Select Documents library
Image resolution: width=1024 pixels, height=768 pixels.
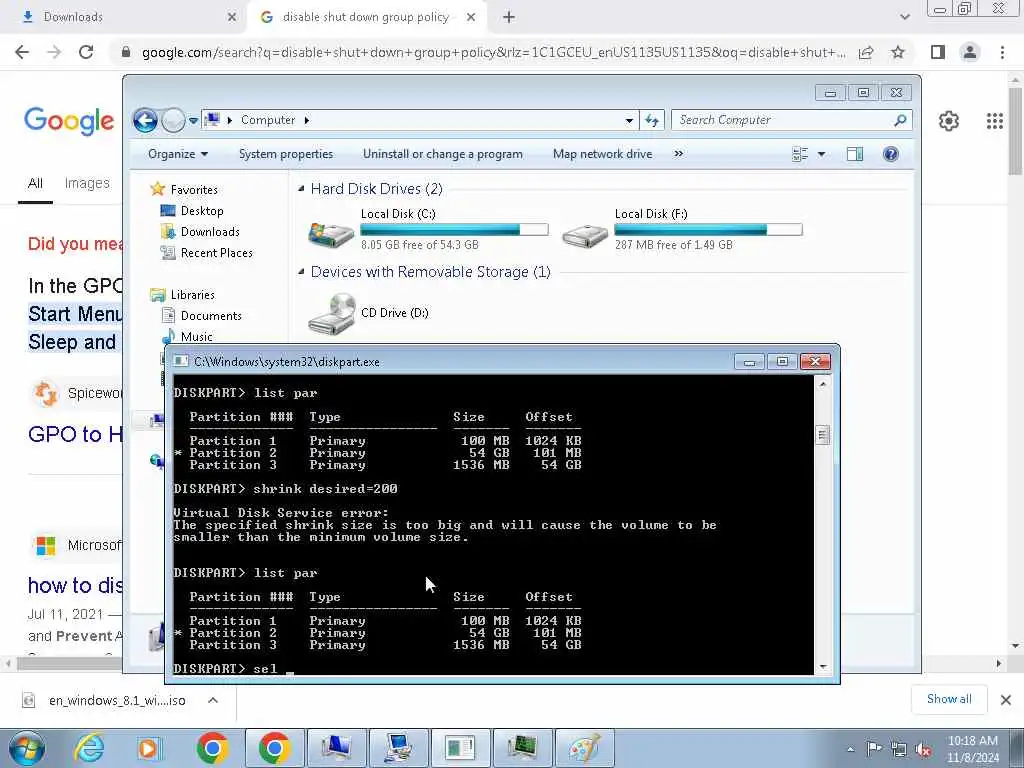[211, 315]
